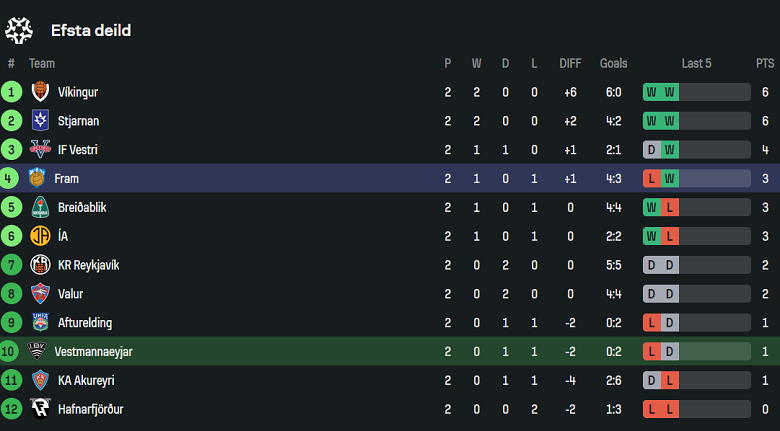Click the KR Reykjavík team crest

point(41,265)
